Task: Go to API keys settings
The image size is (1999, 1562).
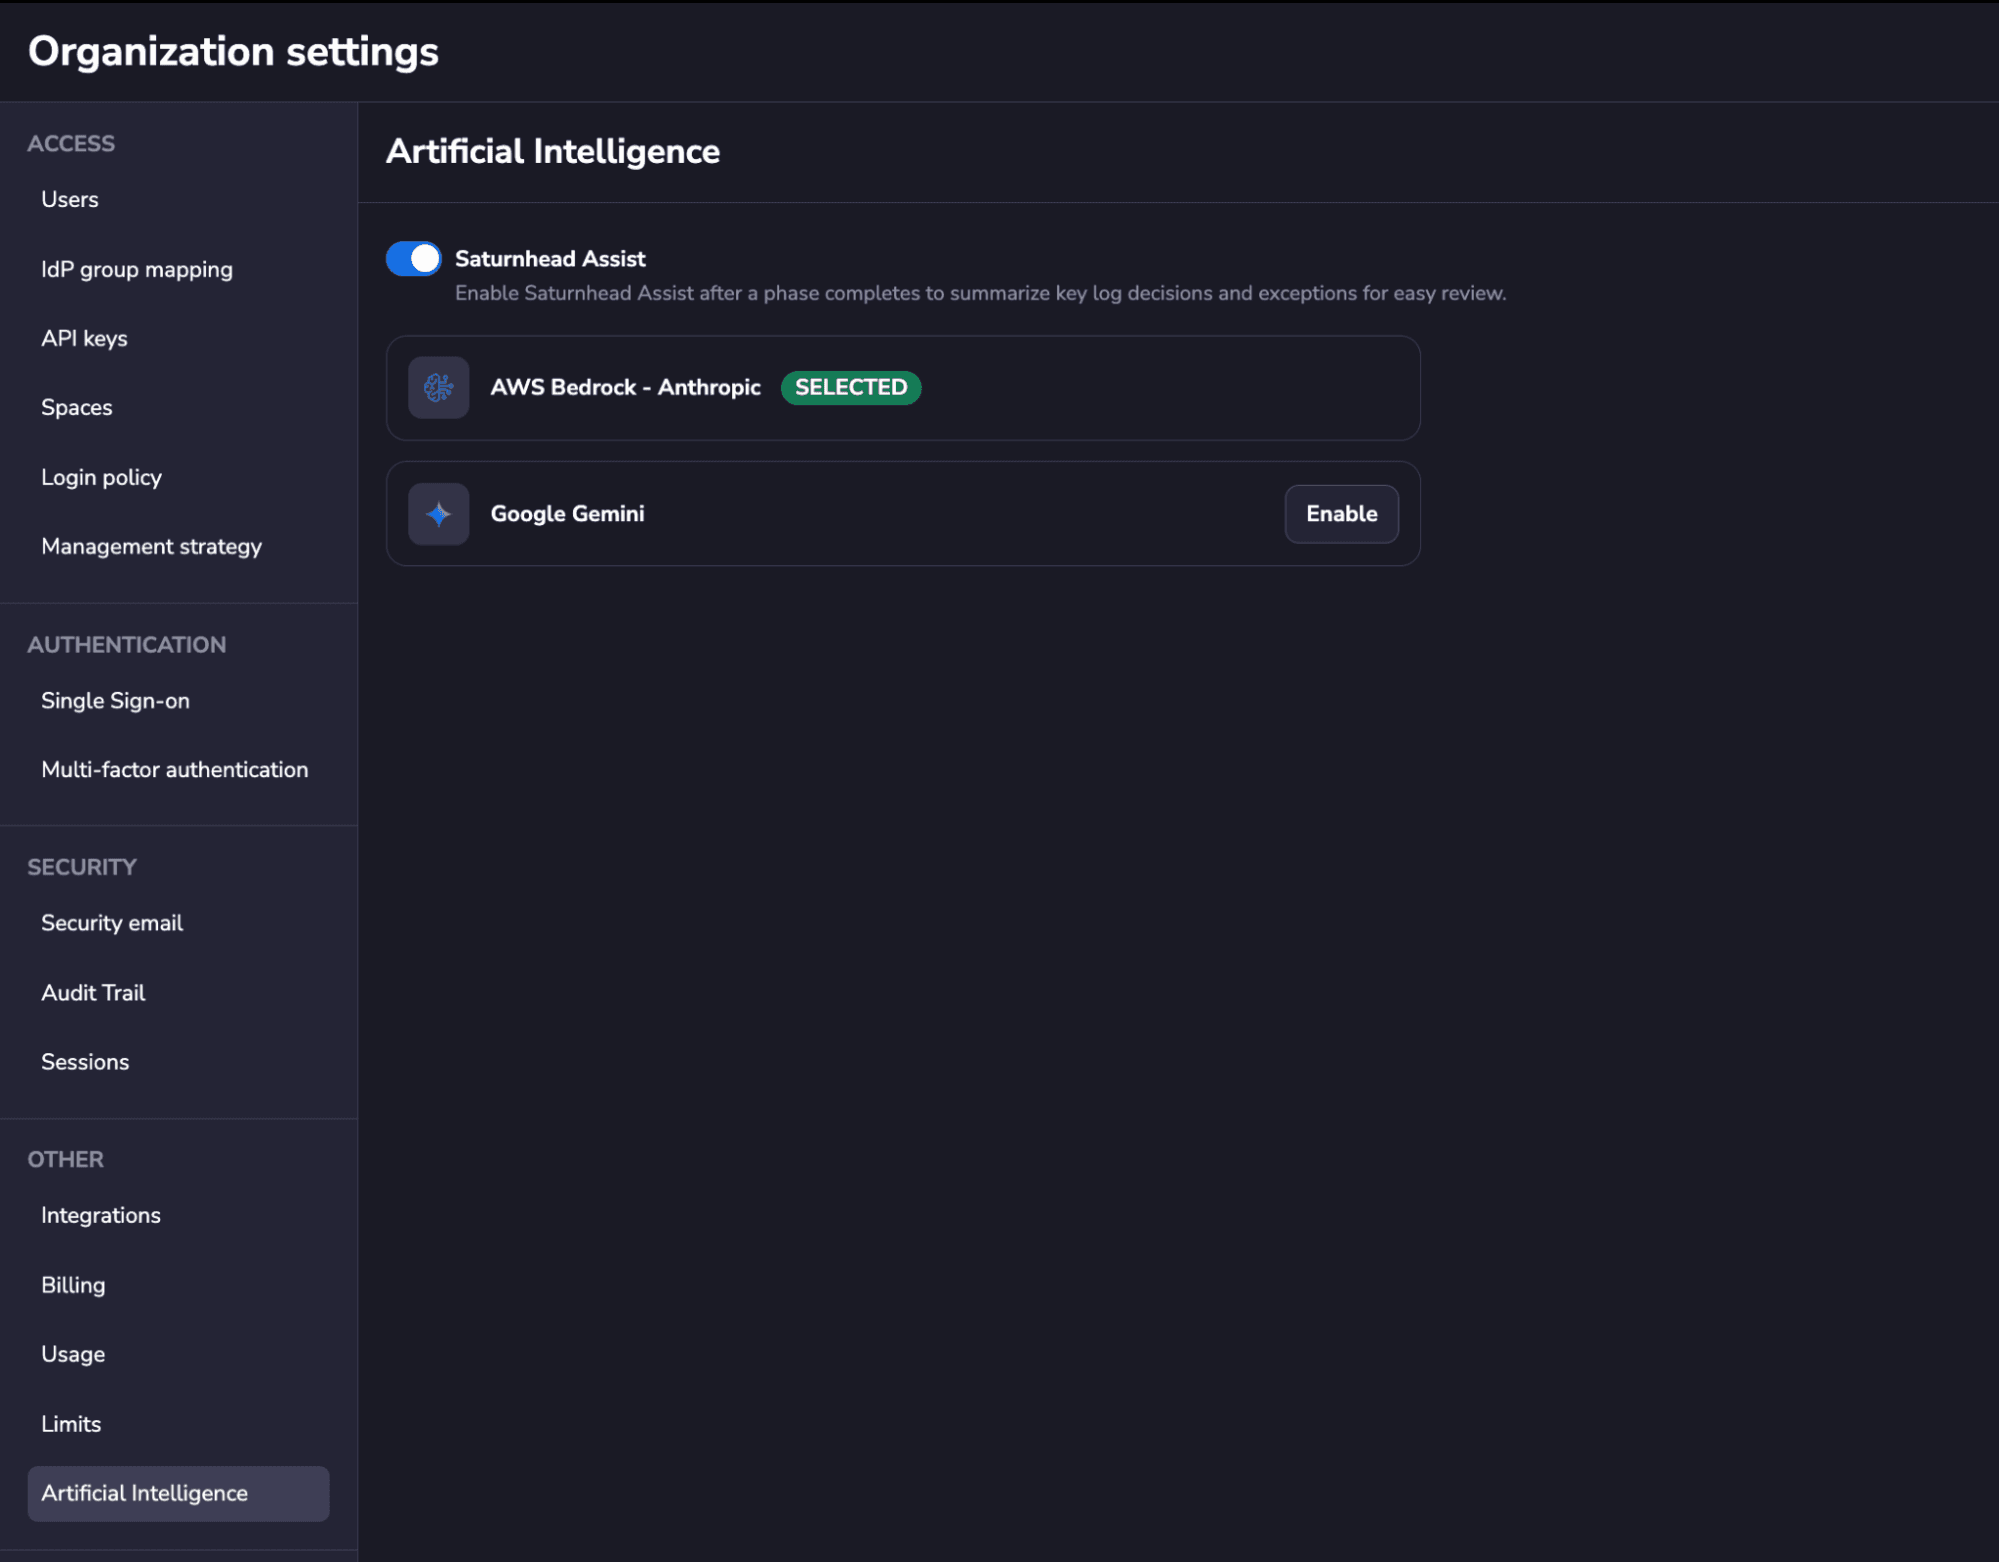Action: coord(84,339)
